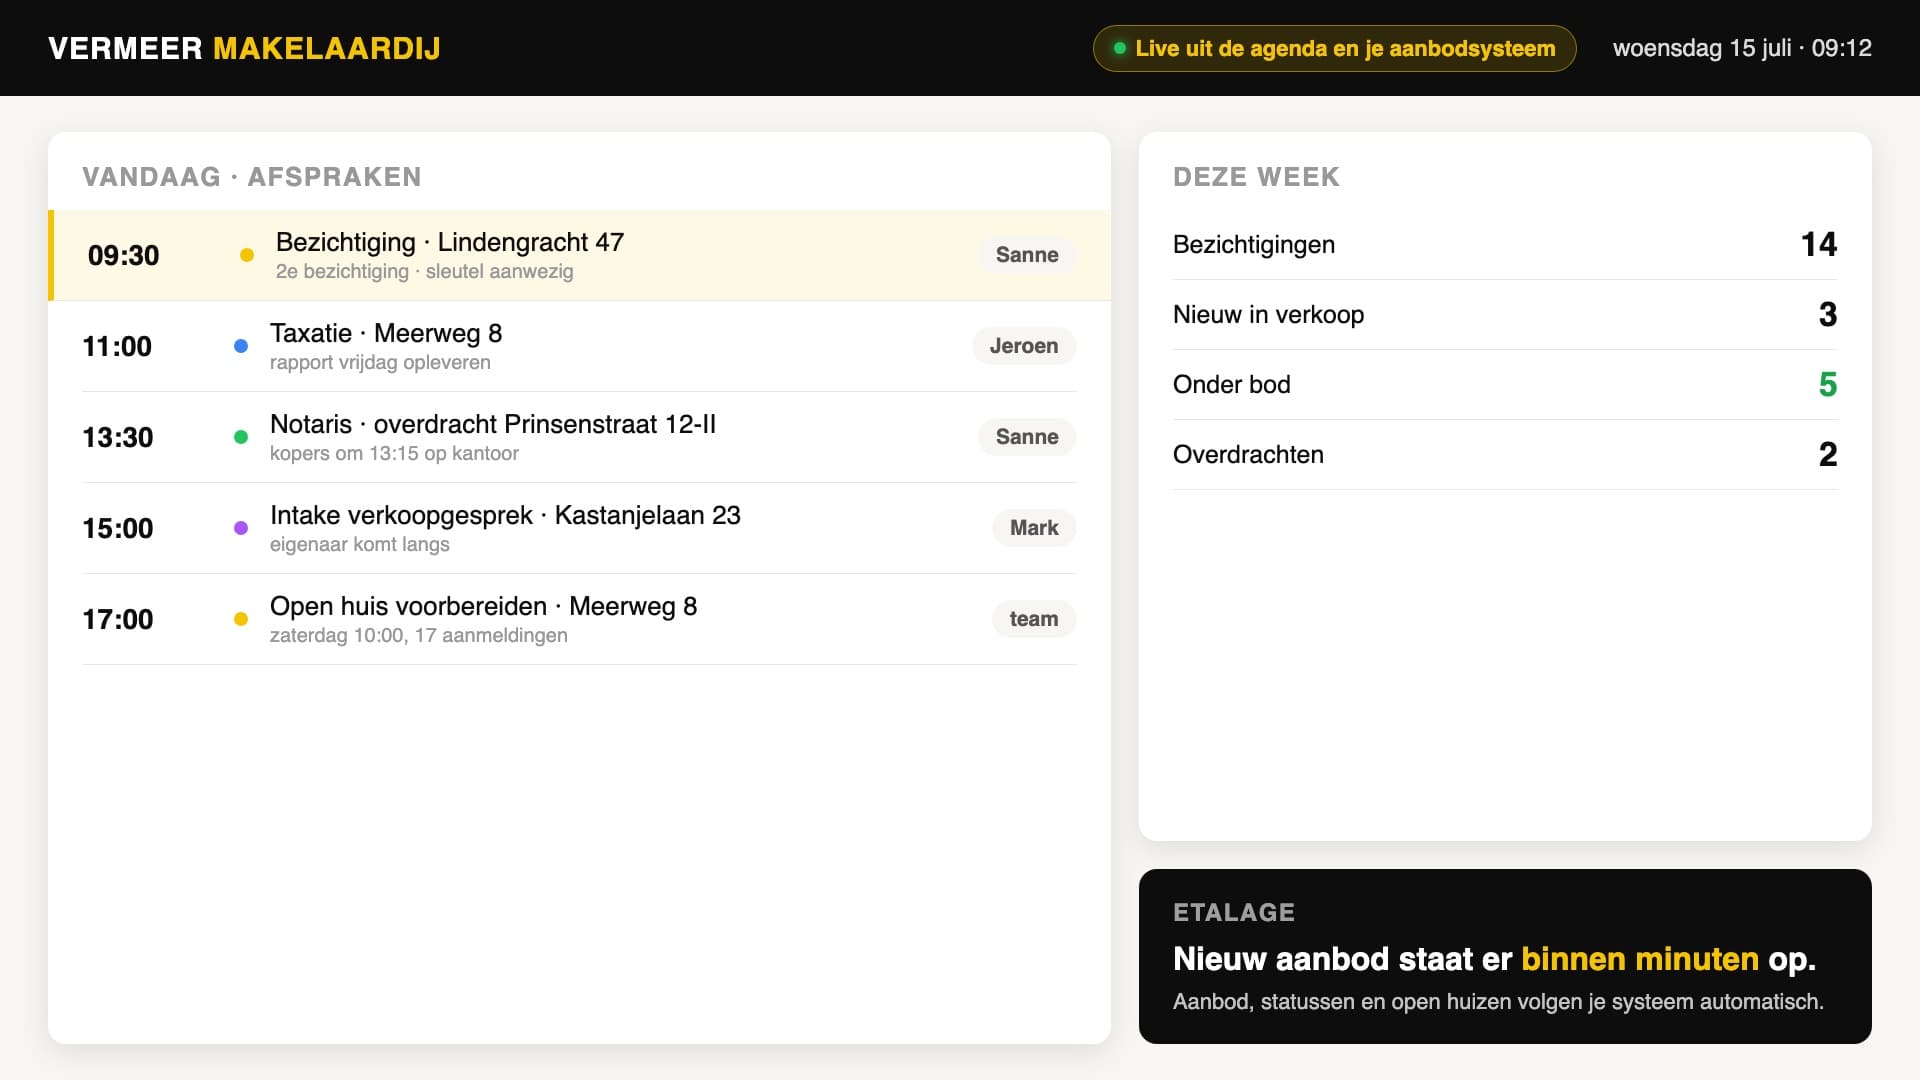The width and height of the screenshot is (1920, 1080).
Task: Select the Sanne tag on the 09:30 appointment
Action: click(x=1027, y=255)
